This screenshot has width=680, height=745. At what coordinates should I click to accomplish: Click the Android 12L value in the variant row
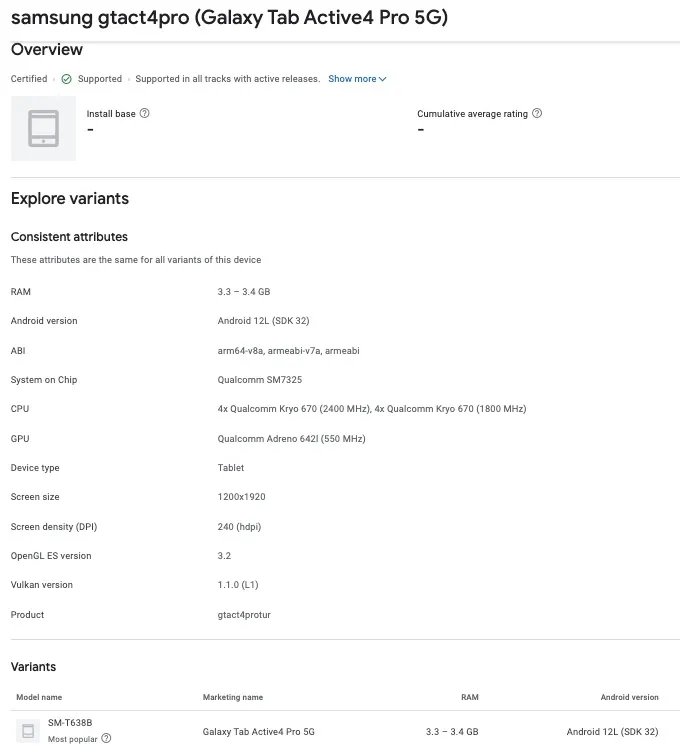click(614, 732)
